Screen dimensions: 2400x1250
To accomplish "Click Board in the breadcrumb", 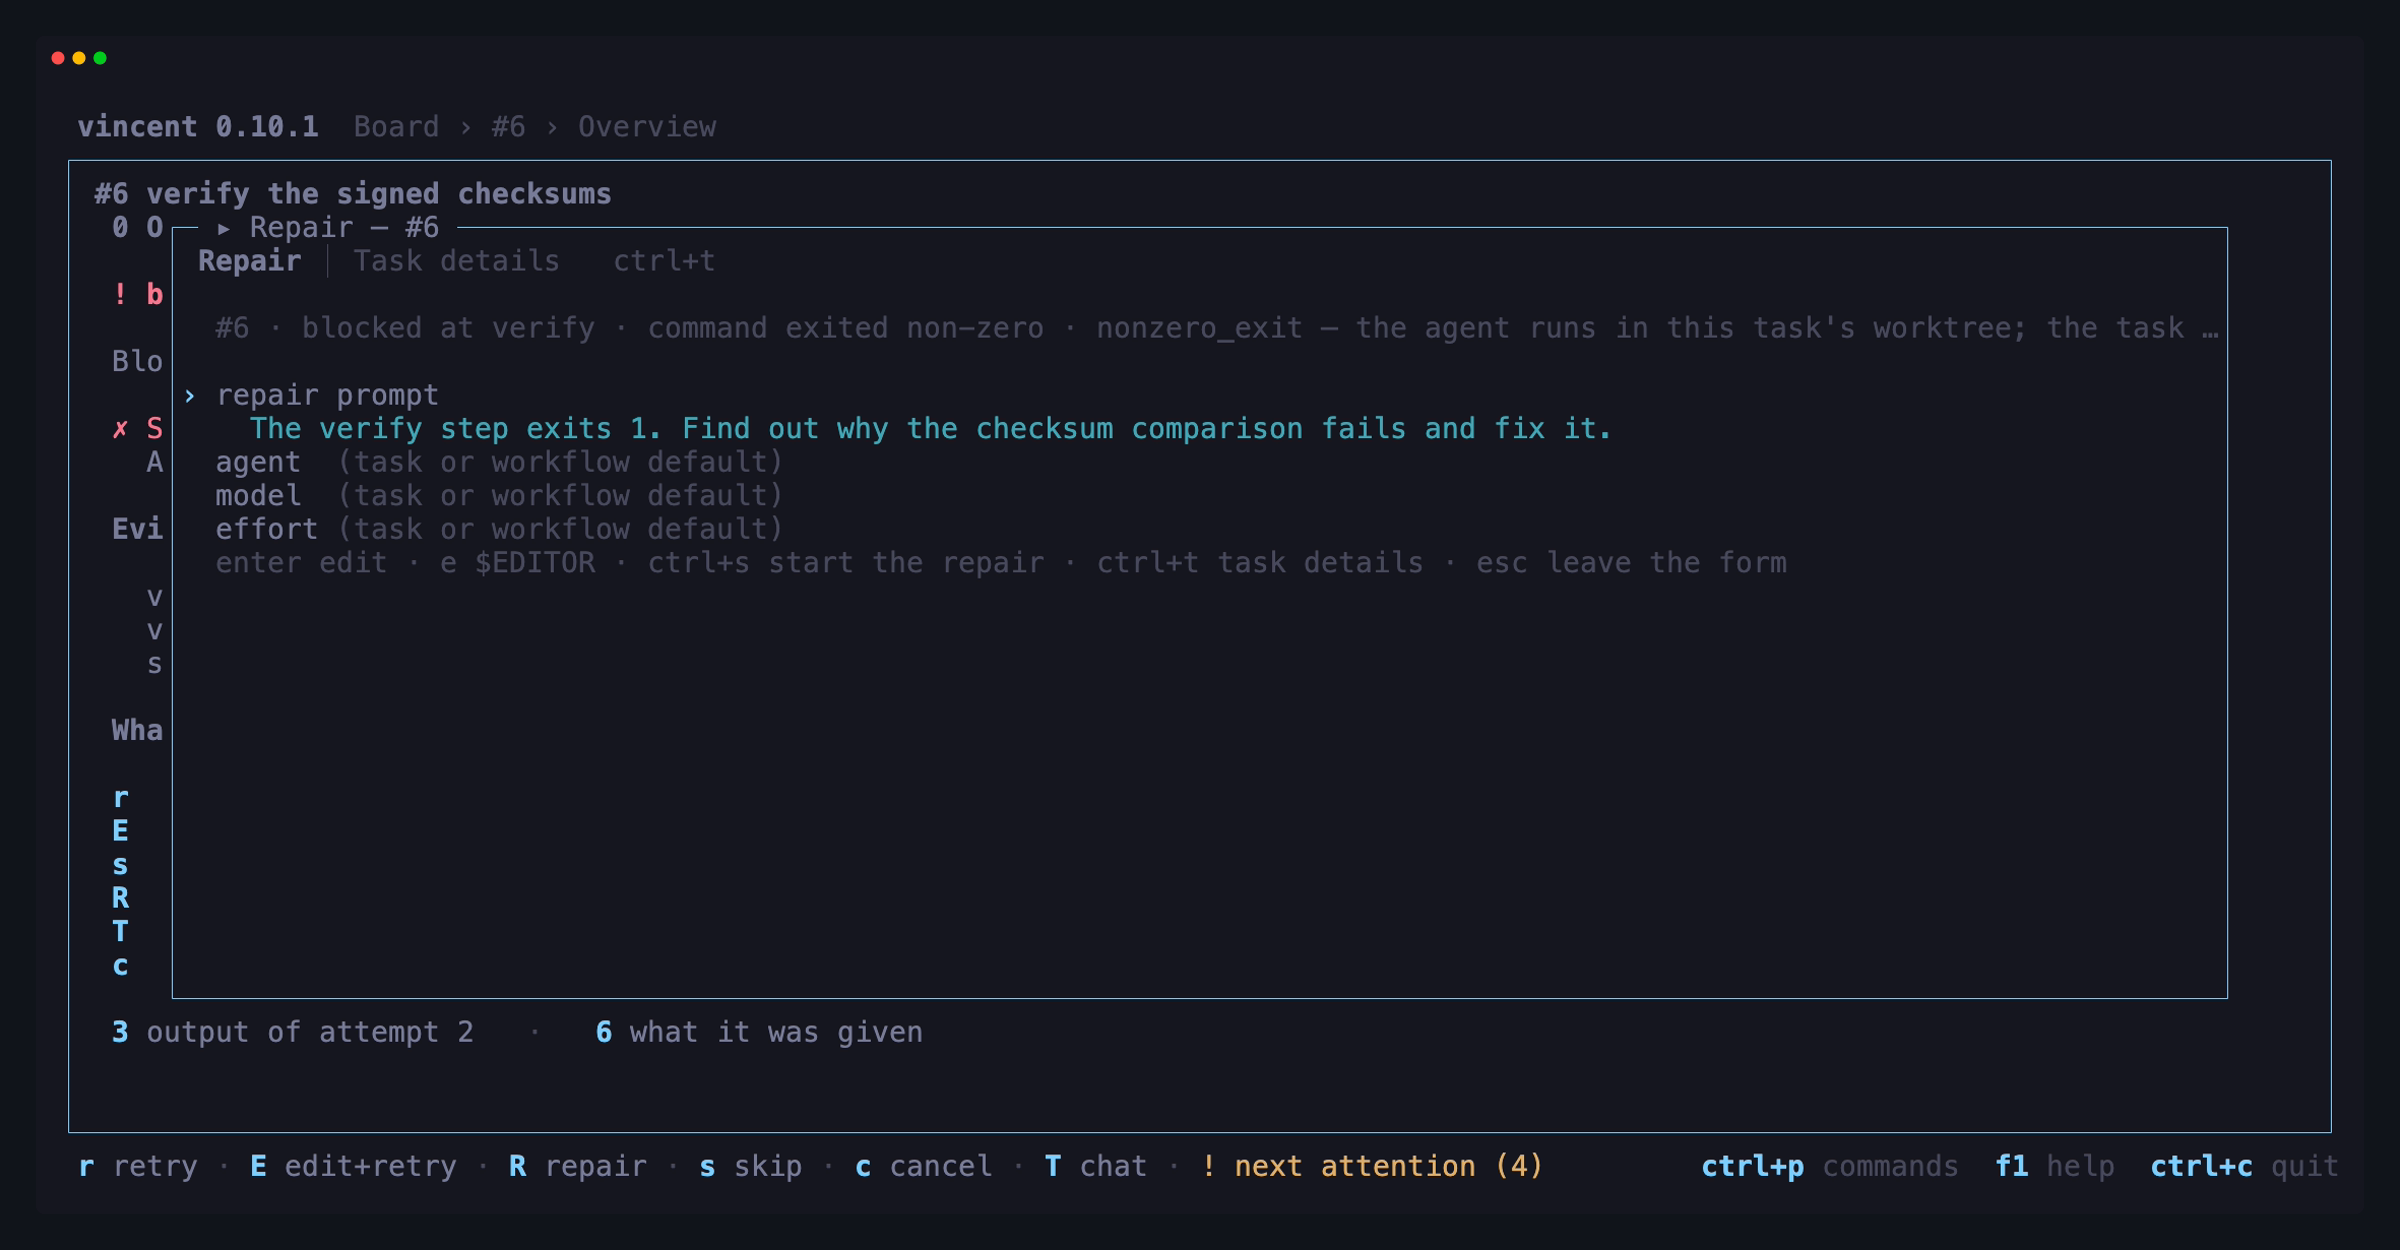I will pyautogui.click(x=396, y=127).
